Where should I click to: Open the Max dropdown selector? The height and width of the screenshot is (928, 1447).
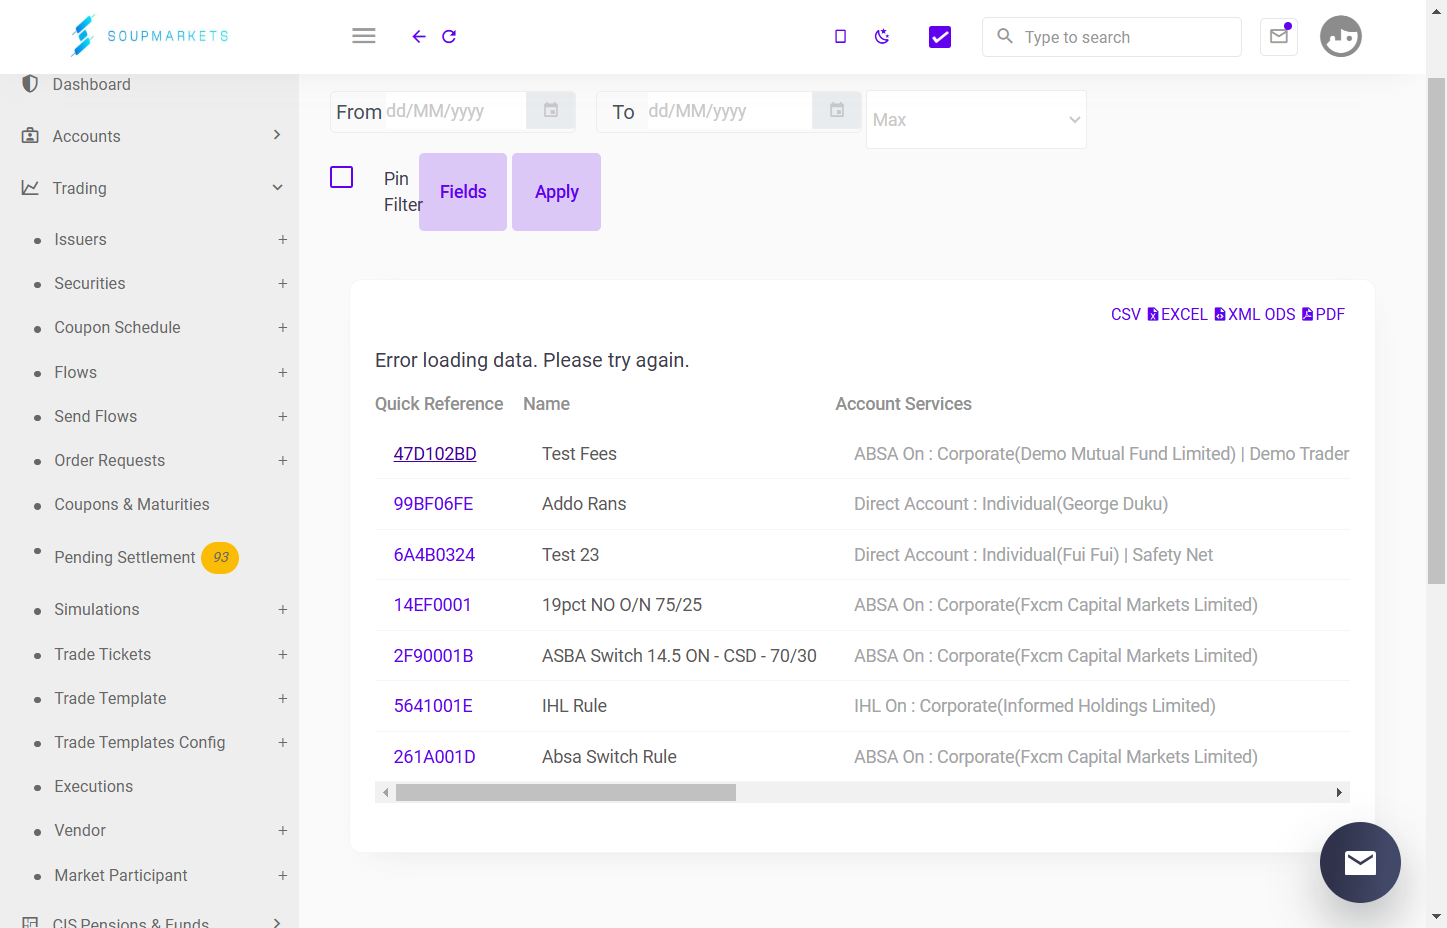[976, 120]
